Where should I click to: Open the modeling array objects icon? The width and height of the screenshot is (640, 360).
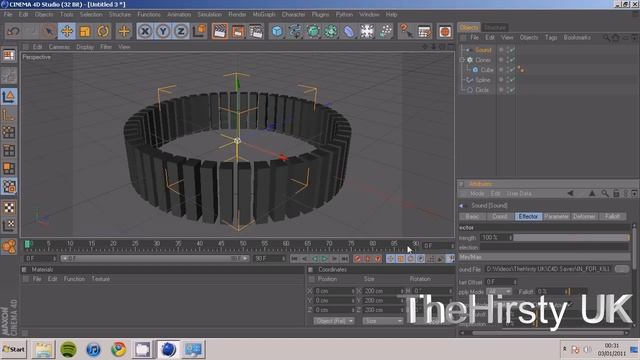pos(331,31)
